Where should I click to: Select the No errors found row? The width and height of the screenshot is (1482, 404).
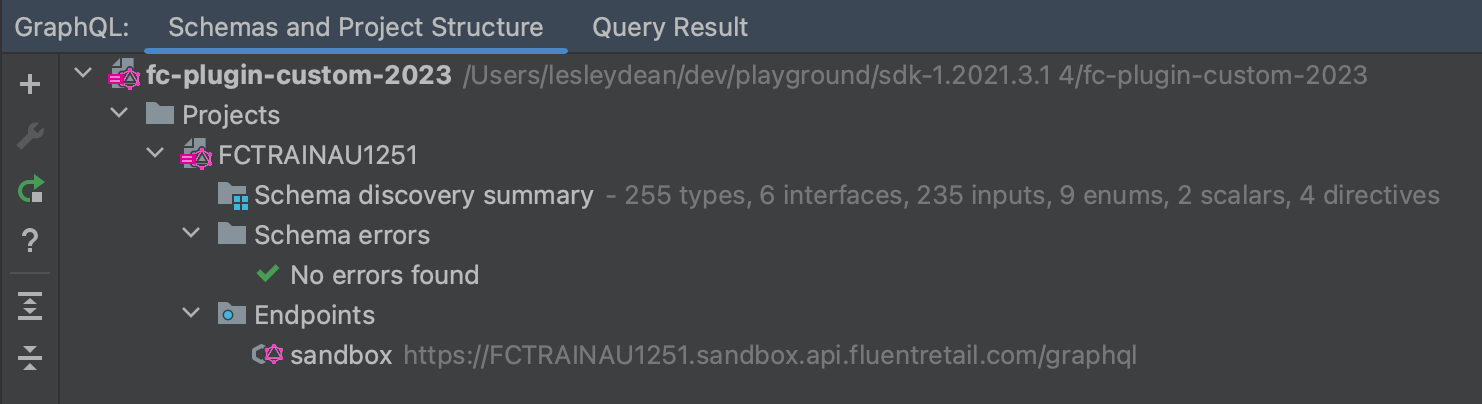click(384, 275)
